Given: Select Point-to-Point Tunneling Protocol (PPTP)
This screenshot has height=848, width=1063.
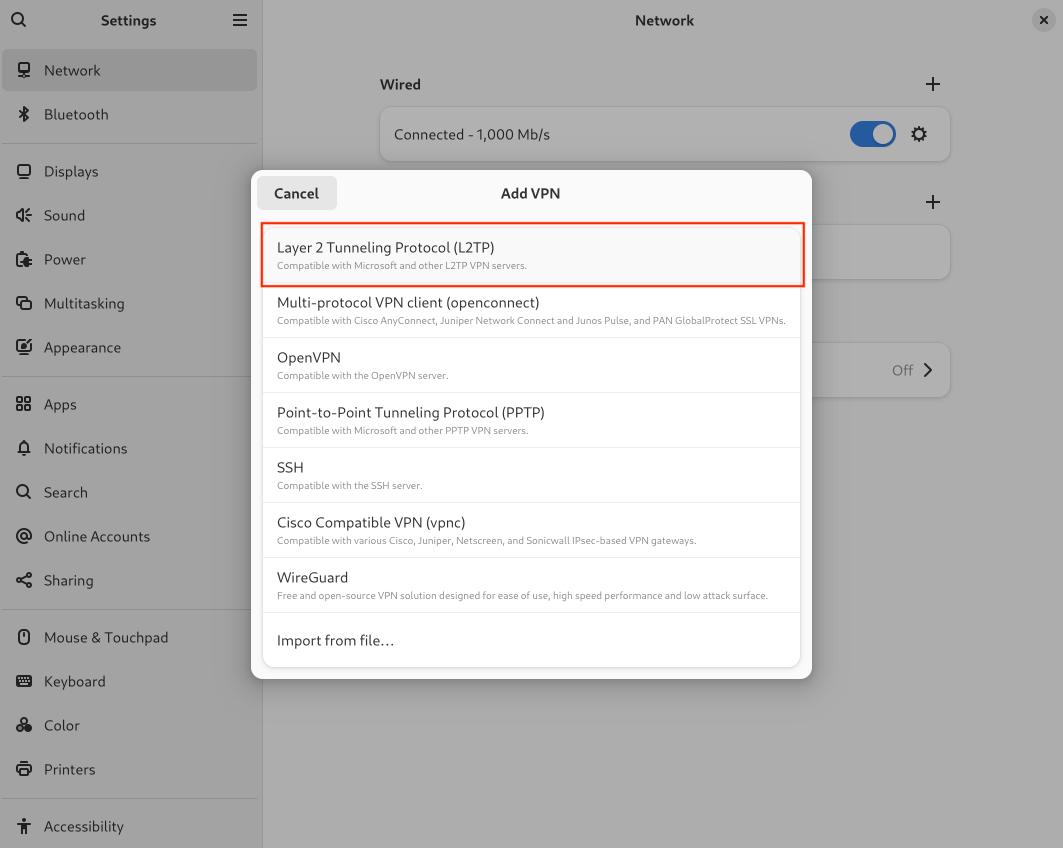Looking at the screenshot, I should coord(532,420).
